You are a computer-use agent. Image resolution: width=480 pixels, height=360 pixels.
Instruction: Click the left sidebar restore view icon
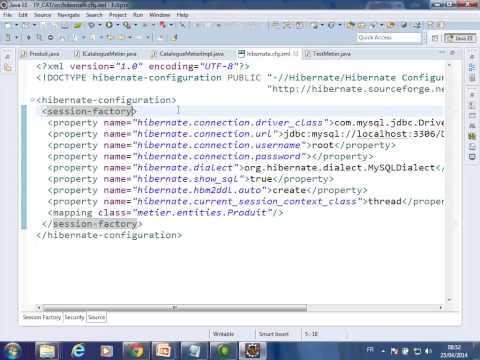[x=8, y=57]
